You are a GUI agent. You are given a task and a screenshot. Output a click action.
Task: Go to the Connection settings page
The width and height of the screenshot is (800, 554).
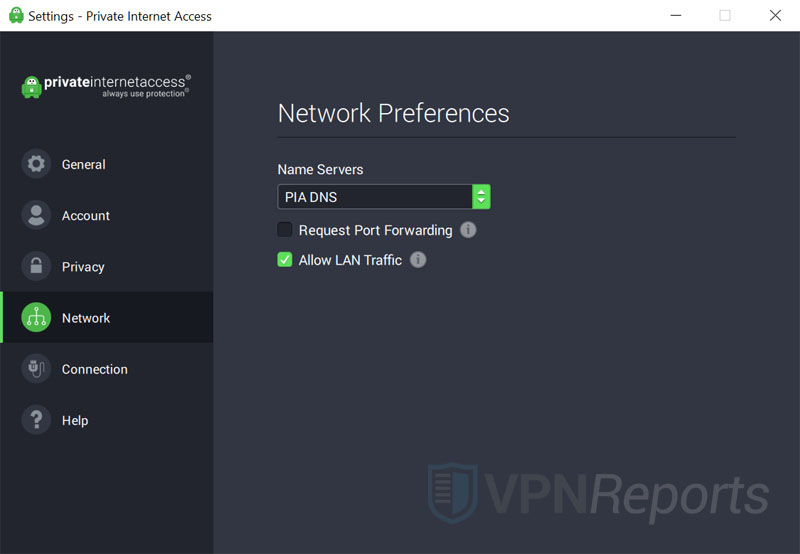coord(95,369)
